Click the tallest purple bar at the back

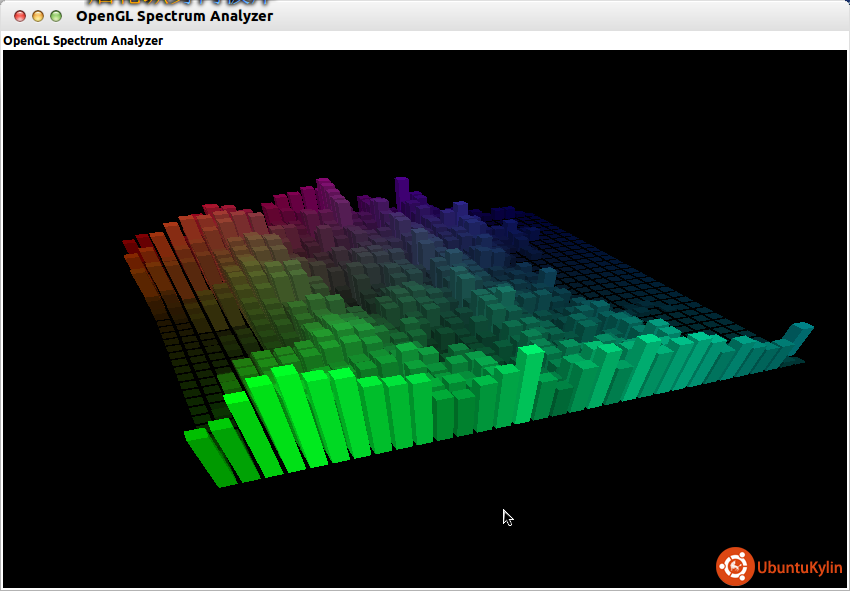tap(401, 192)
